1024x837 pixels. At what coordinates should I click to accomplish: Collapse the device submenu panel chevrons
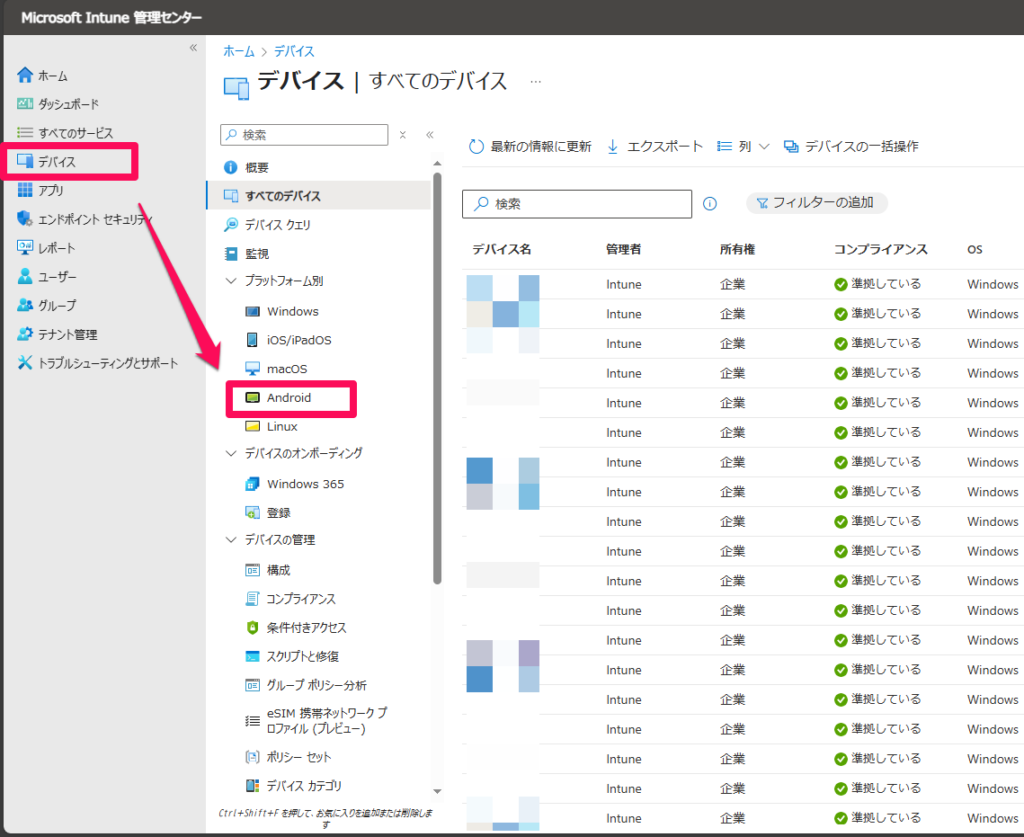pyautogui.click(x=430, y=134)
